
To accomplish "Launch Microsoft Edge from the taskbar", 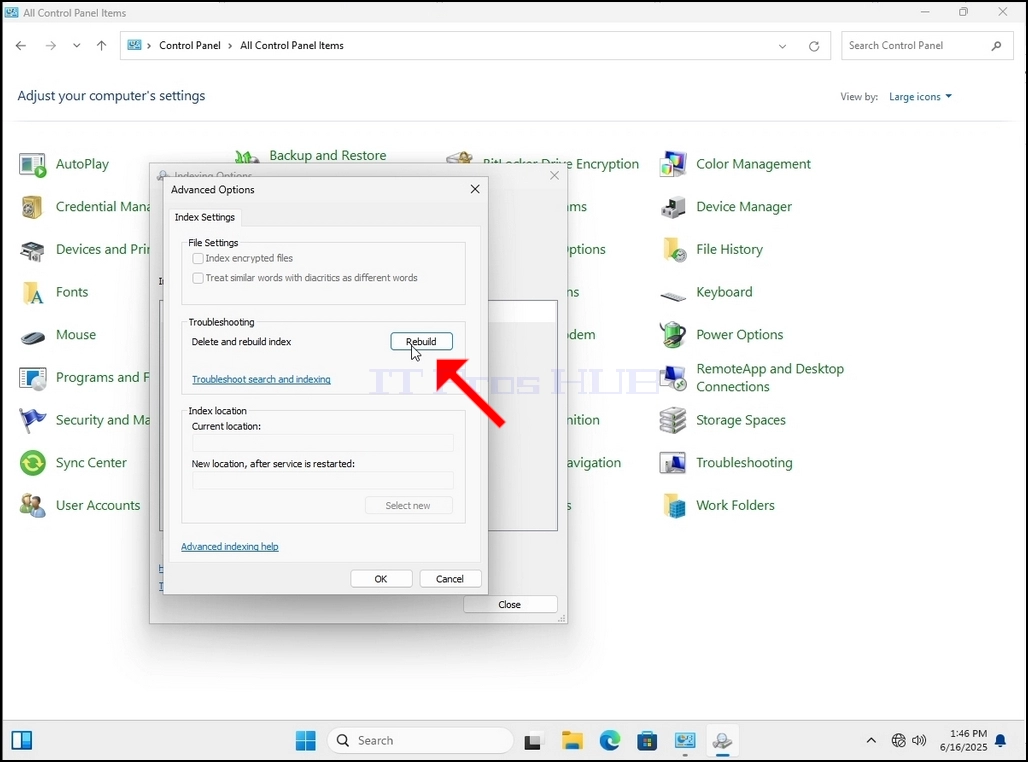I will tap(610, 741).
